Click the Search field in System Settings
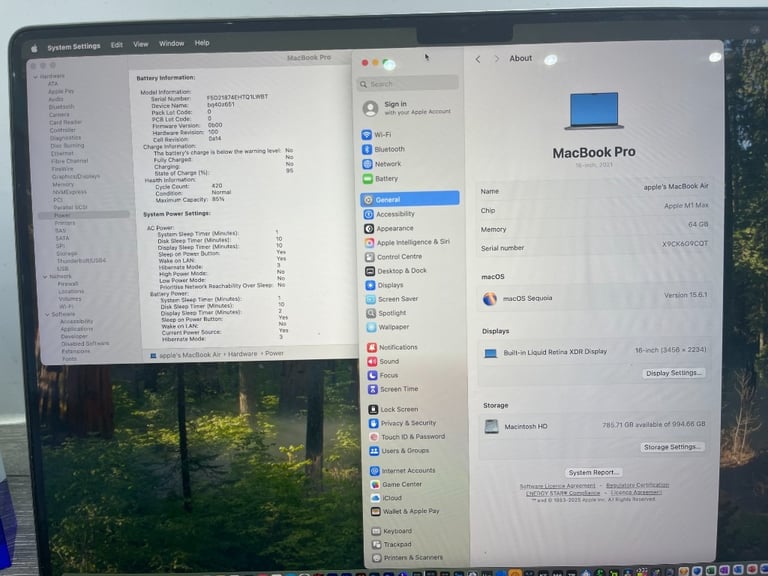Viewport: 768px width, 576px height. click(408, 84)
